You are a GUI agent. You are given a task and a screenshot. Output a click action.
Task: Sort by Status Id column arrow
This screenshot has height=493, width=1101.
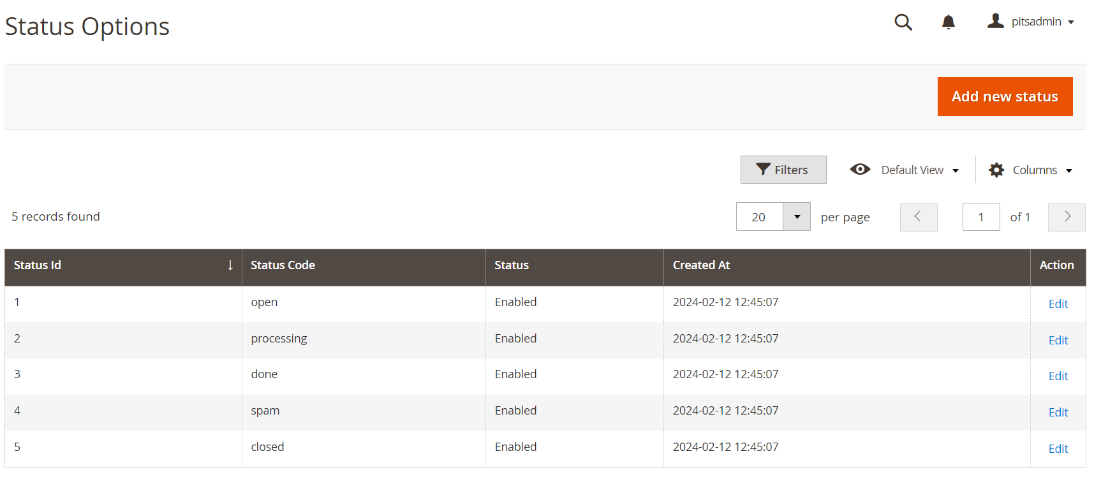(x=230, y=266)
